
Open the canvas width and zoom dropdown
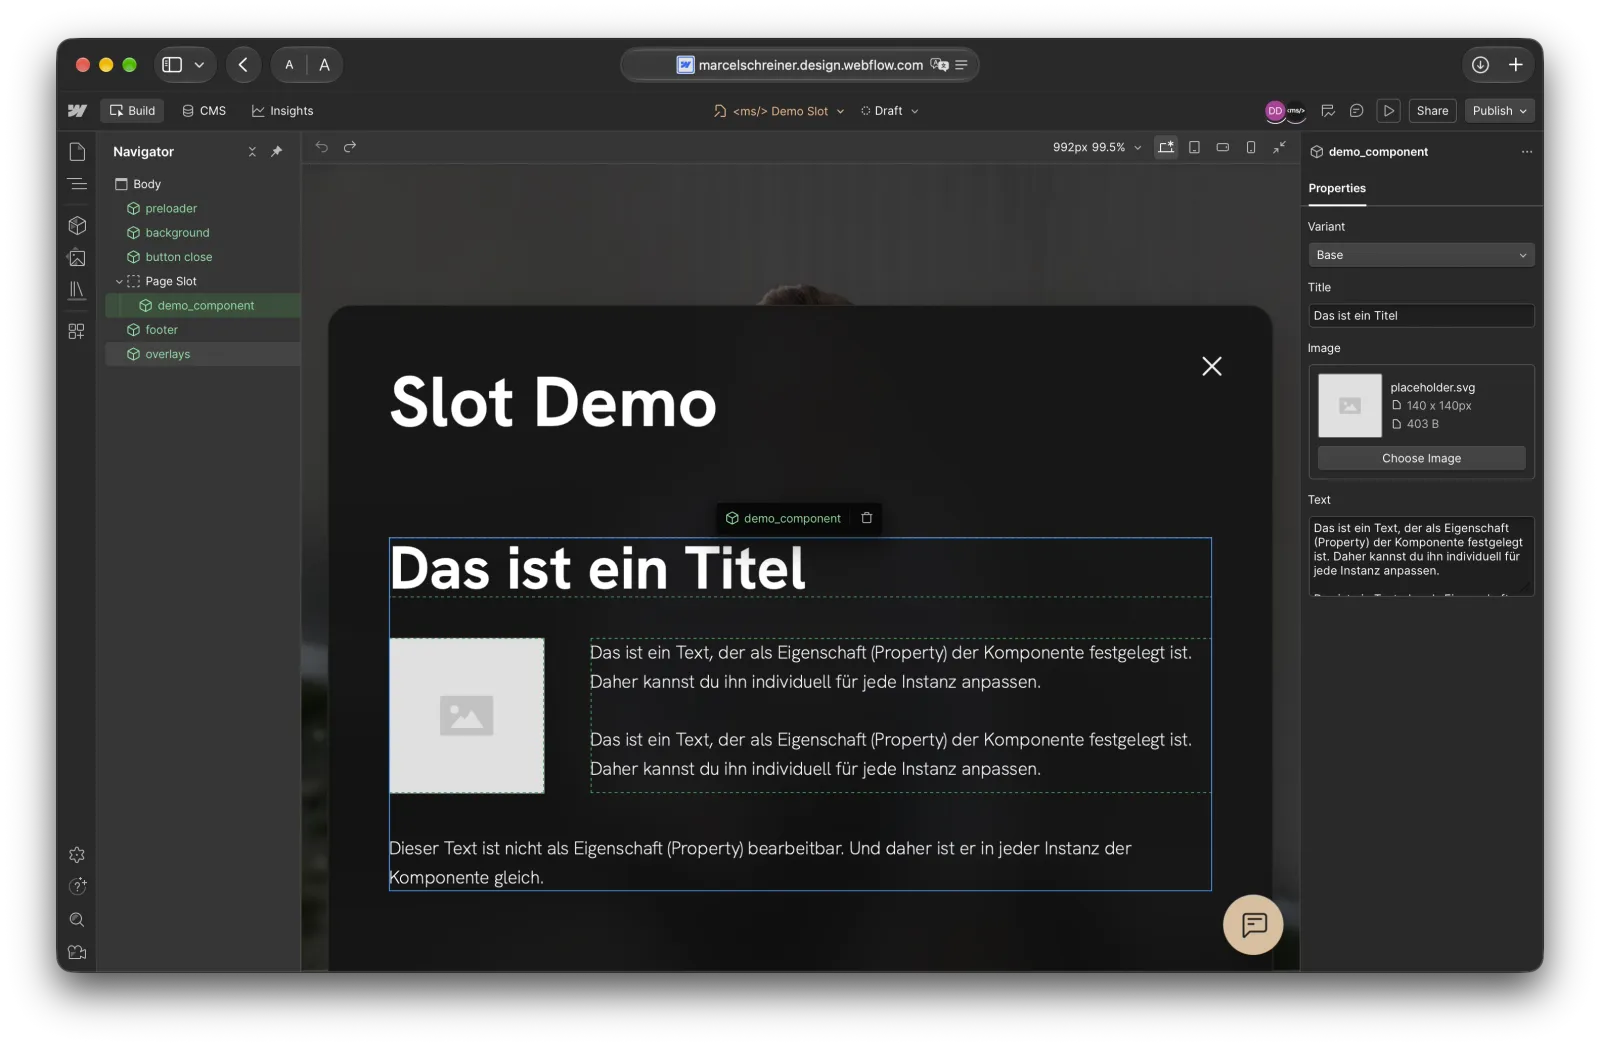point(1097,147)
